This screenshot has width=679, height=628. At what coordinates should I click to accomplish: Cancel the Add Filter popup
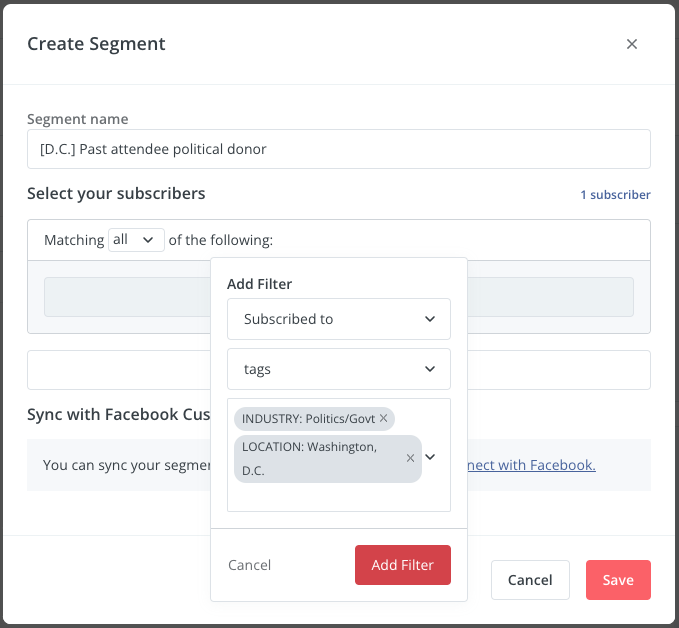(x=249, y=565)
